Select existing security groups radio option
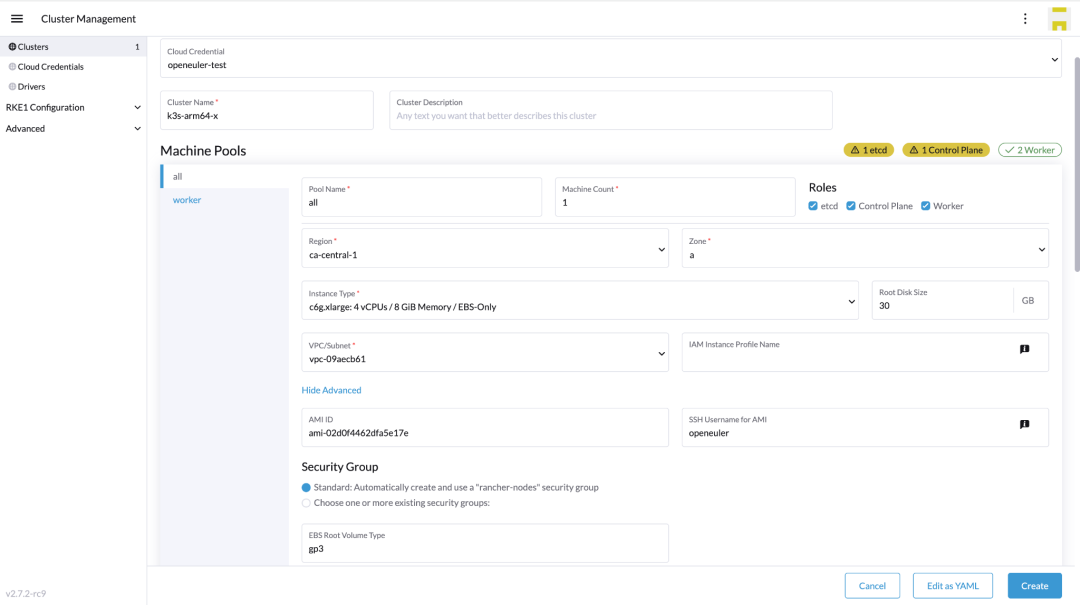The height and width of the screenshot is (605, 1080). click(x=306, y=503)
